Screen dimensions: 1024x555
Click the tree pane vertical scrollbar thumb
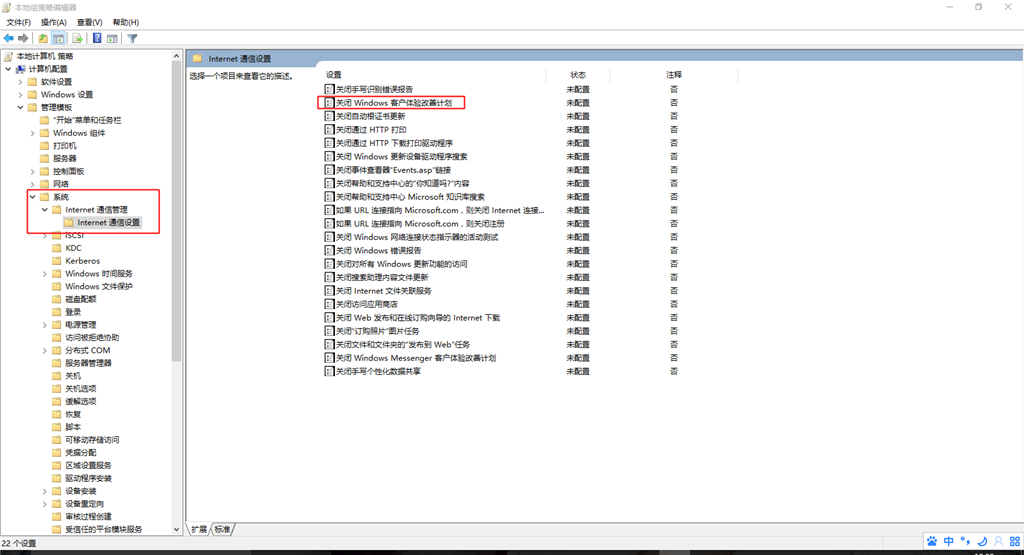pyautogui.click(x=176, y=212)
